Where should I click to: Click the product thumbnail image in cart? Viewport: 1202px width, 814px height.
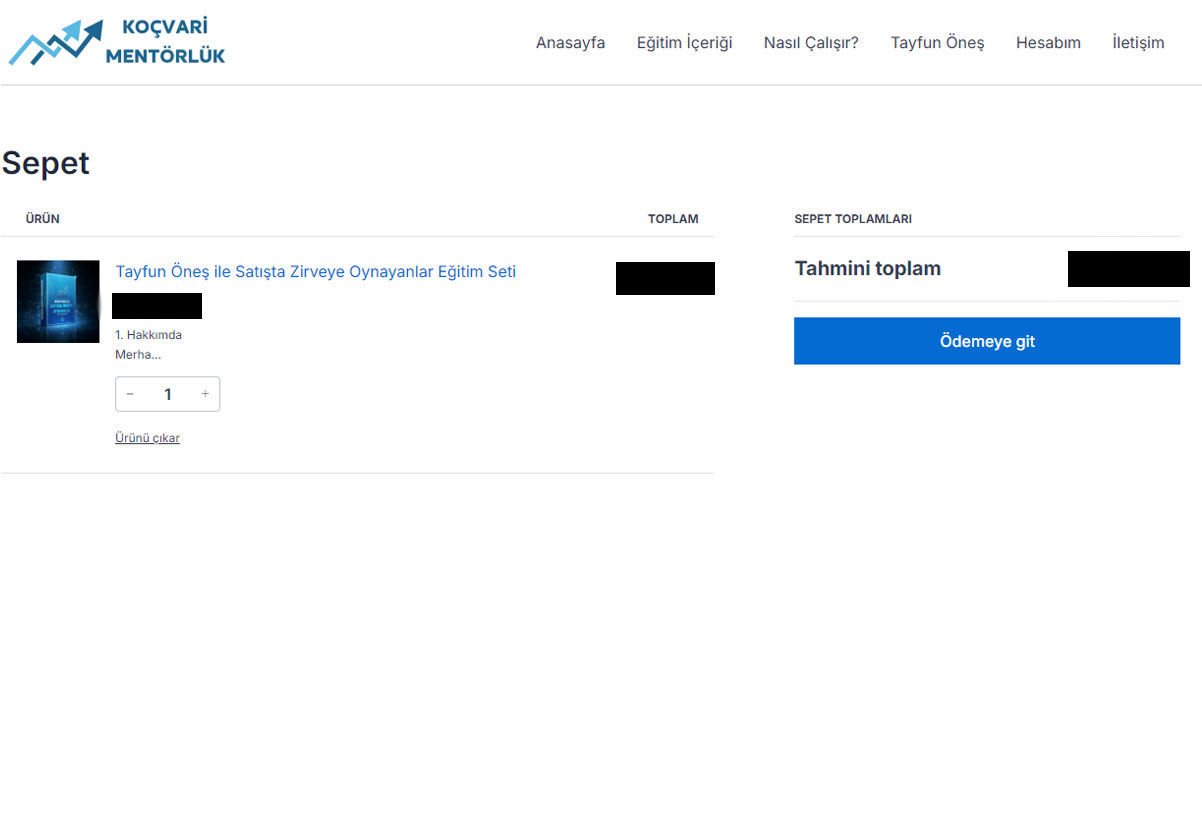click(58, 301)
